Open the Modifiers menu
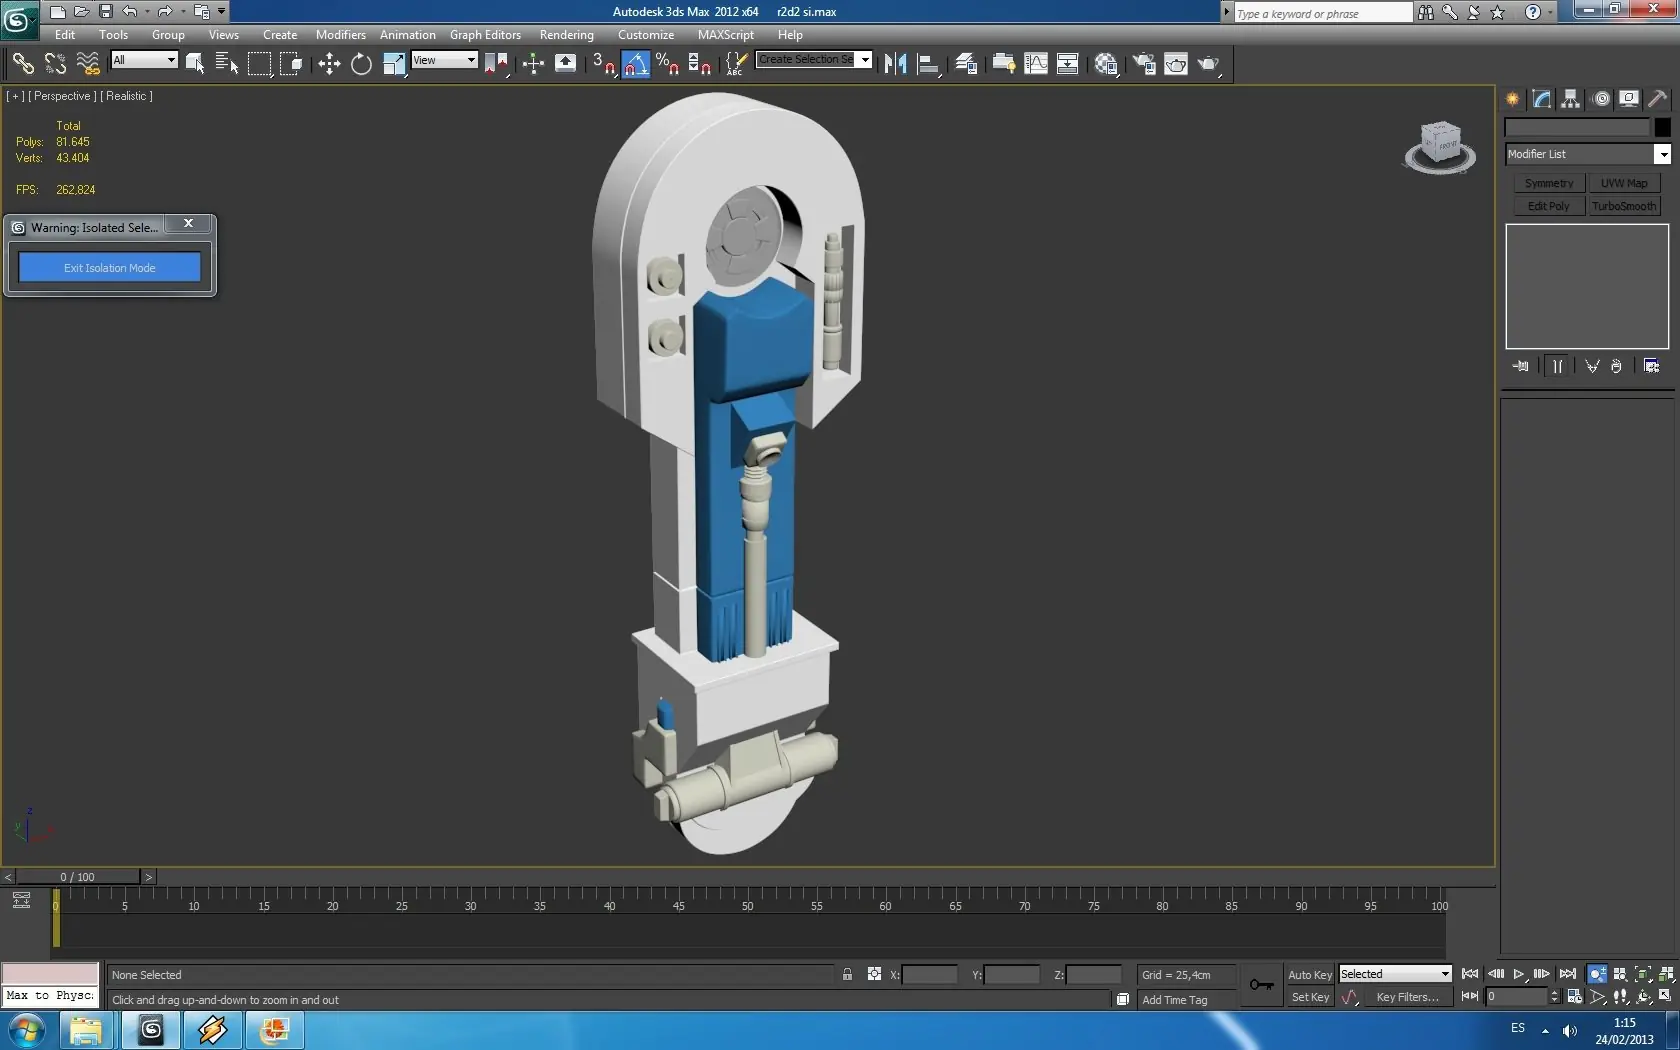Image resolution: width=1680 pixels, height=1050 pixels. (341, 35)
